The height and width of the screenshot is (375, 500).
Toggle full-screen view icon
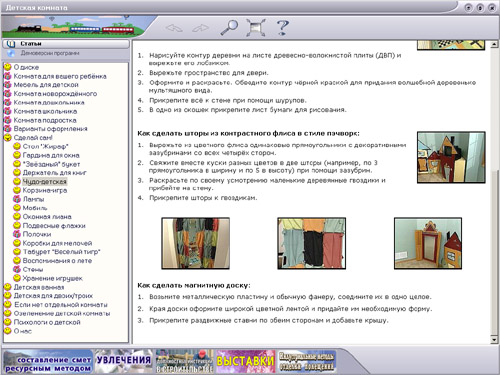255,27
